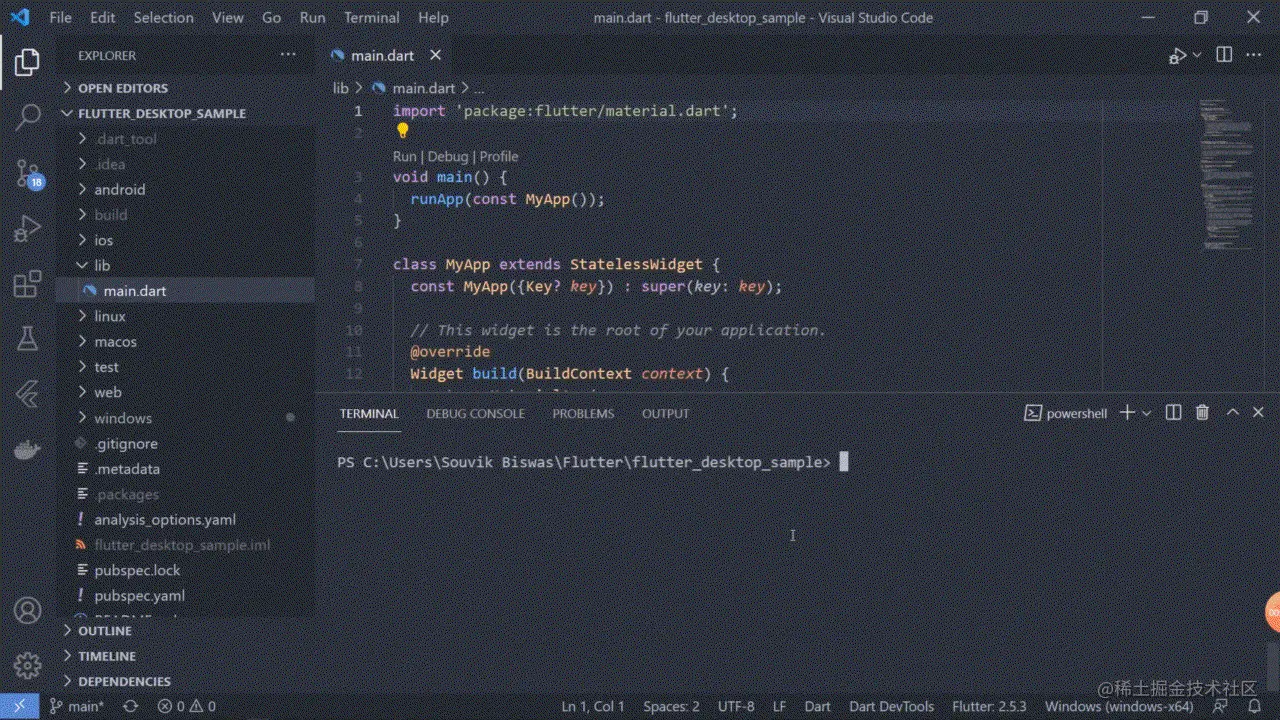Open the Testing flask icon

coord(27,338)
